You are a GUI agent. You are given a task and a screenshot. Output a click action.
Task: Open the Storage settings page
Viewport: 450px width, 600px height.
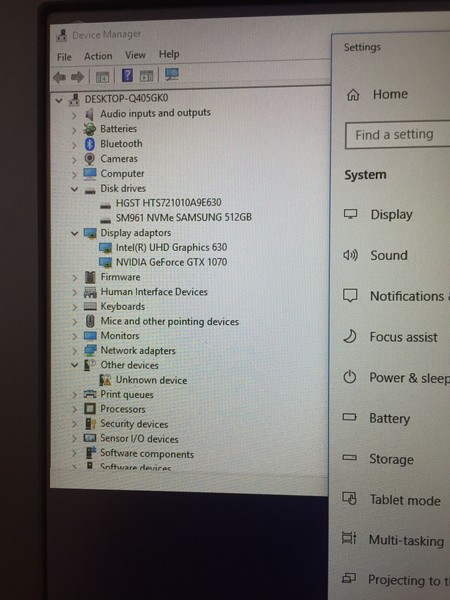(x=391, y=459)
